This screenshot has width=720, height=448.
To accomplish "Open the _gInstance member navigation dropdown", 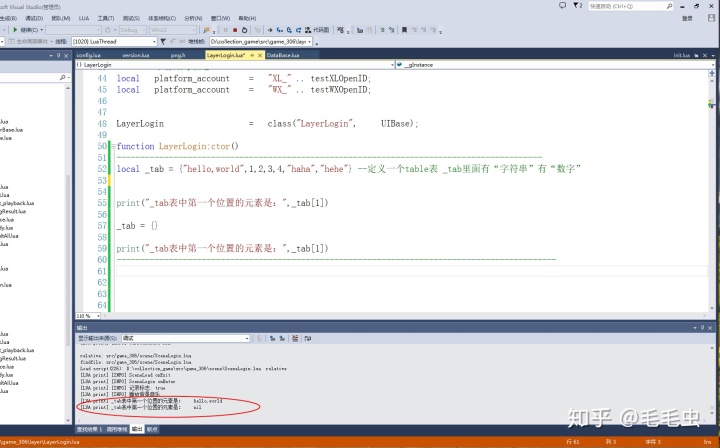I will coord(712,65).
